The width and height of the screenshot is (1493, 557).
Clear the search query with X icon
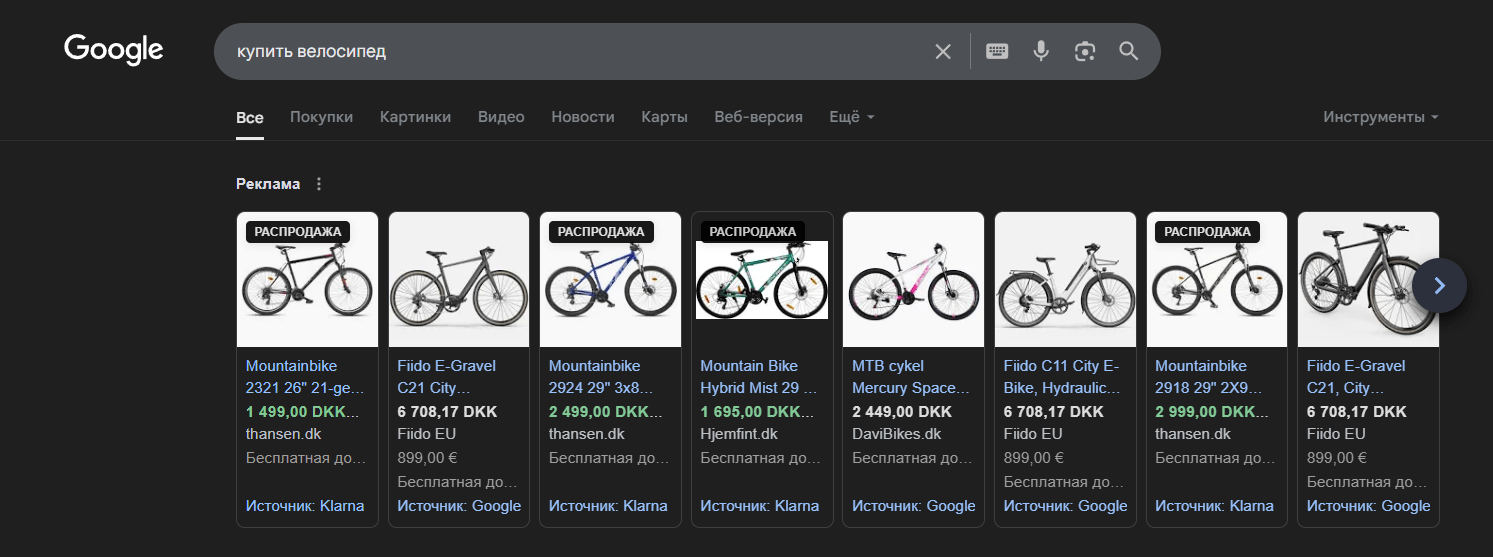coord(943,52)
